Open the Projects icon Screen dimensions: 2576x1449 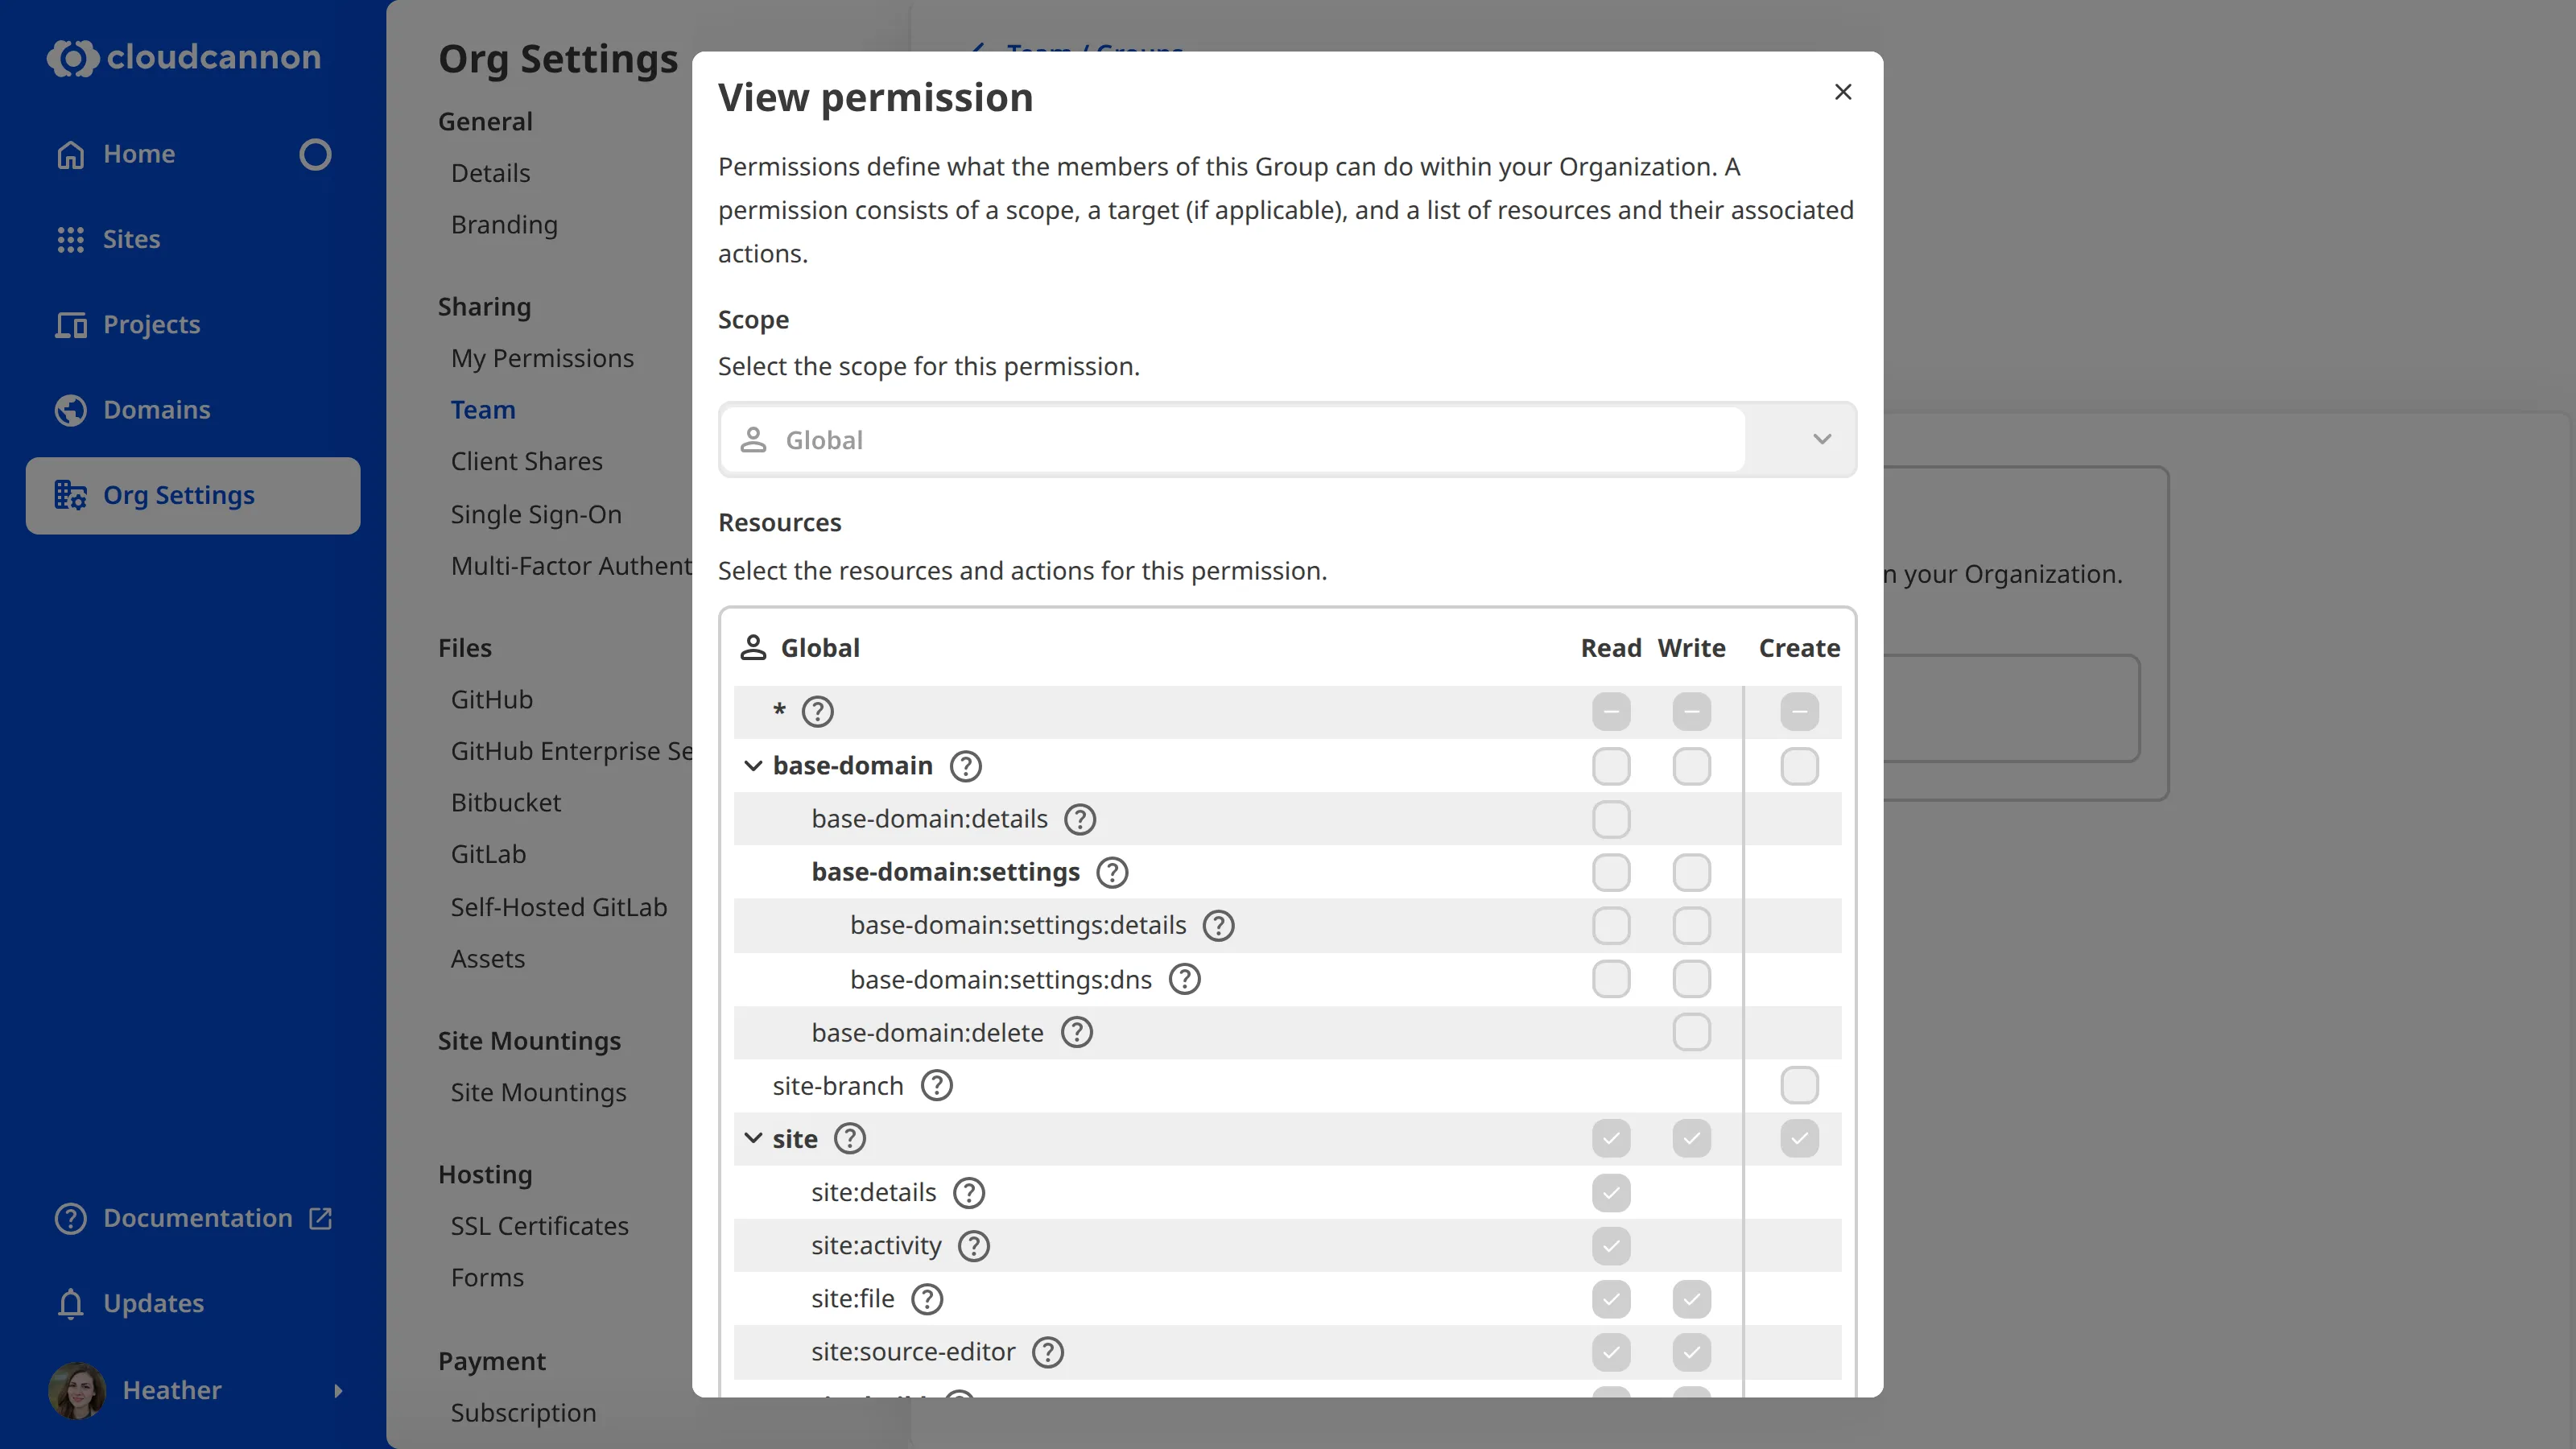click(x=70, y=324)
